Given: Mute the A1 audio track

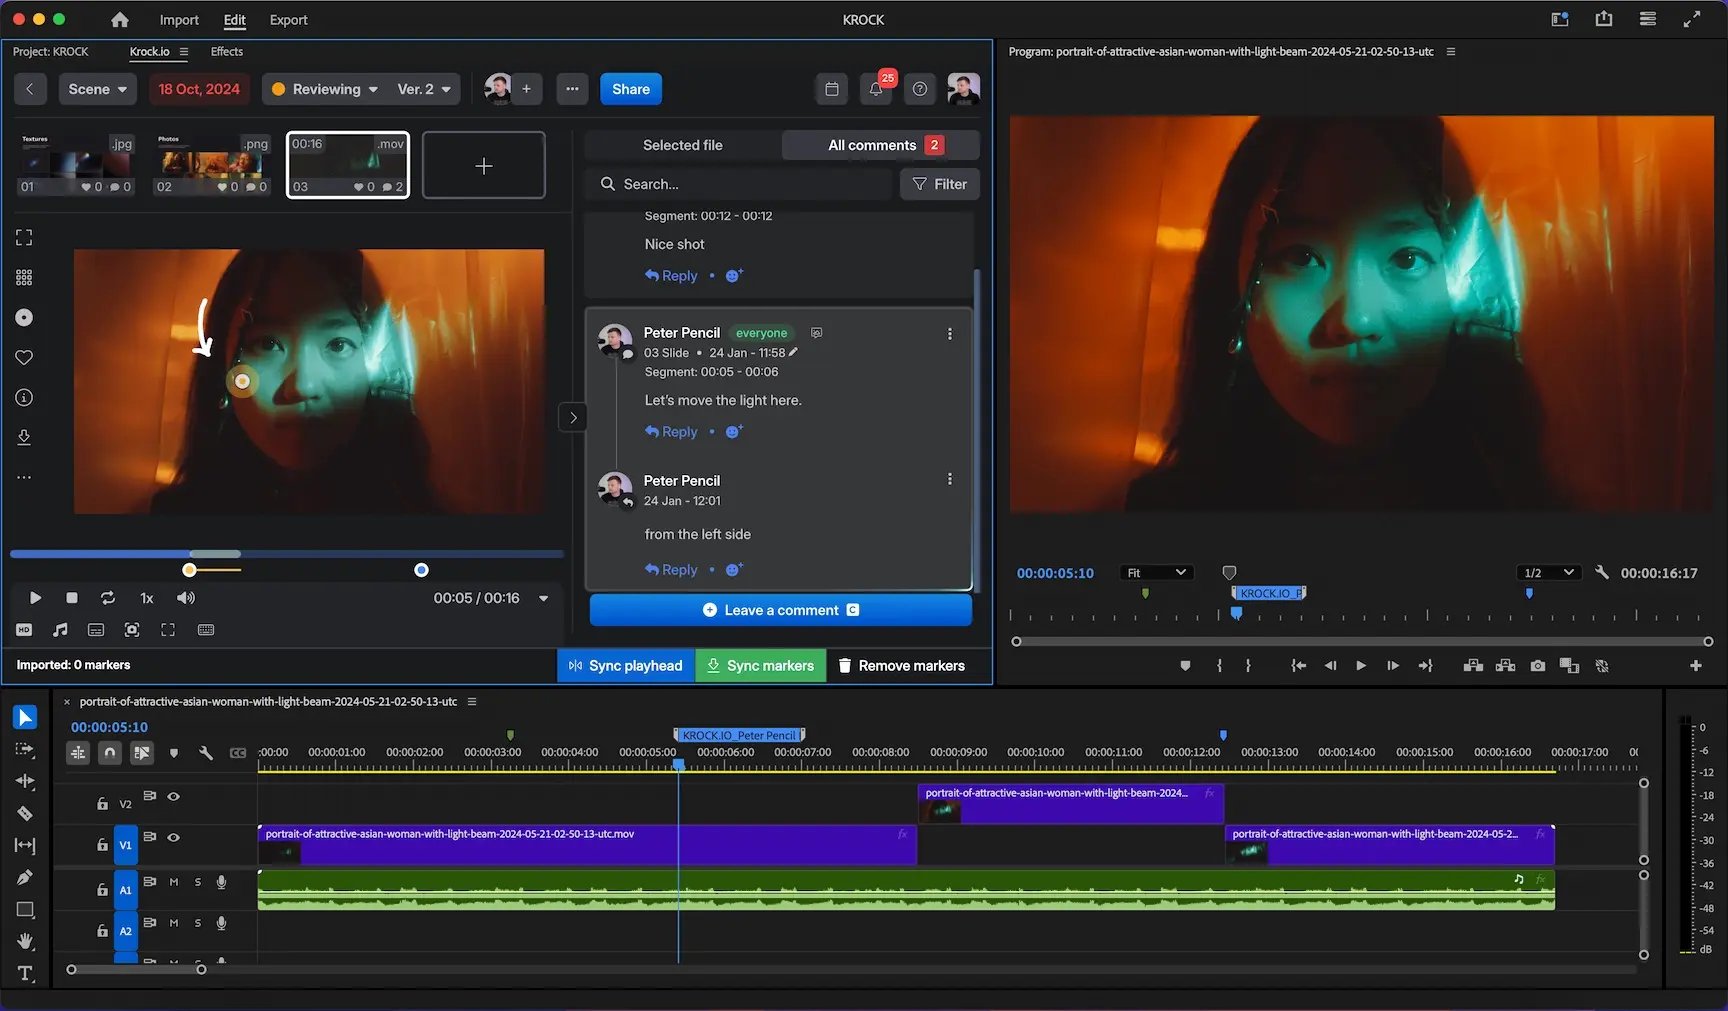Looking at the screenshot, I should (x=174, y=882).
